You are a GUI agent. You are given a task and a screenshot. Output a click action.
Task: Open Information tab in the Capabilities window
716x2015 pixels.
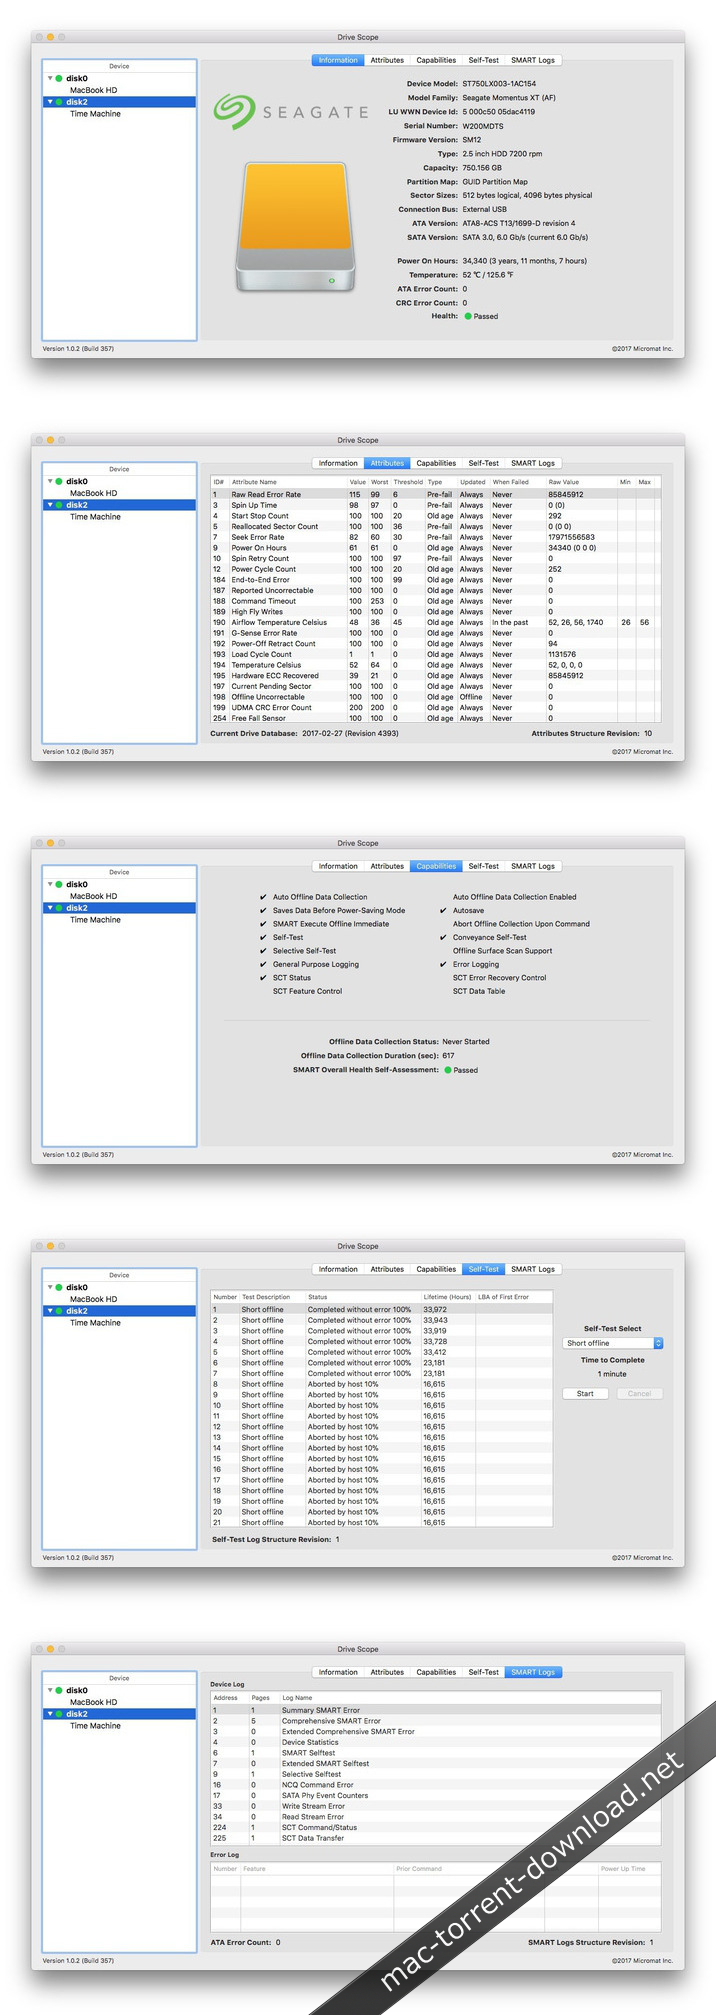(x=338, y=866)
